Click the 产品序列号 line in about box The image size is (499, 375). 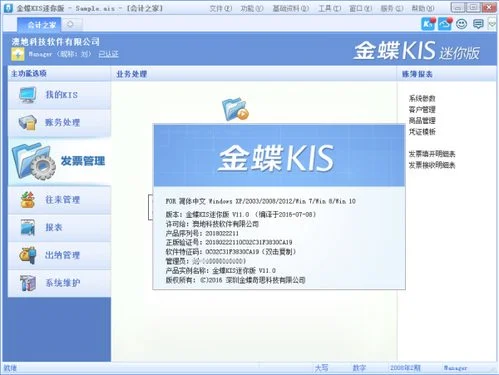pos(202,233)
